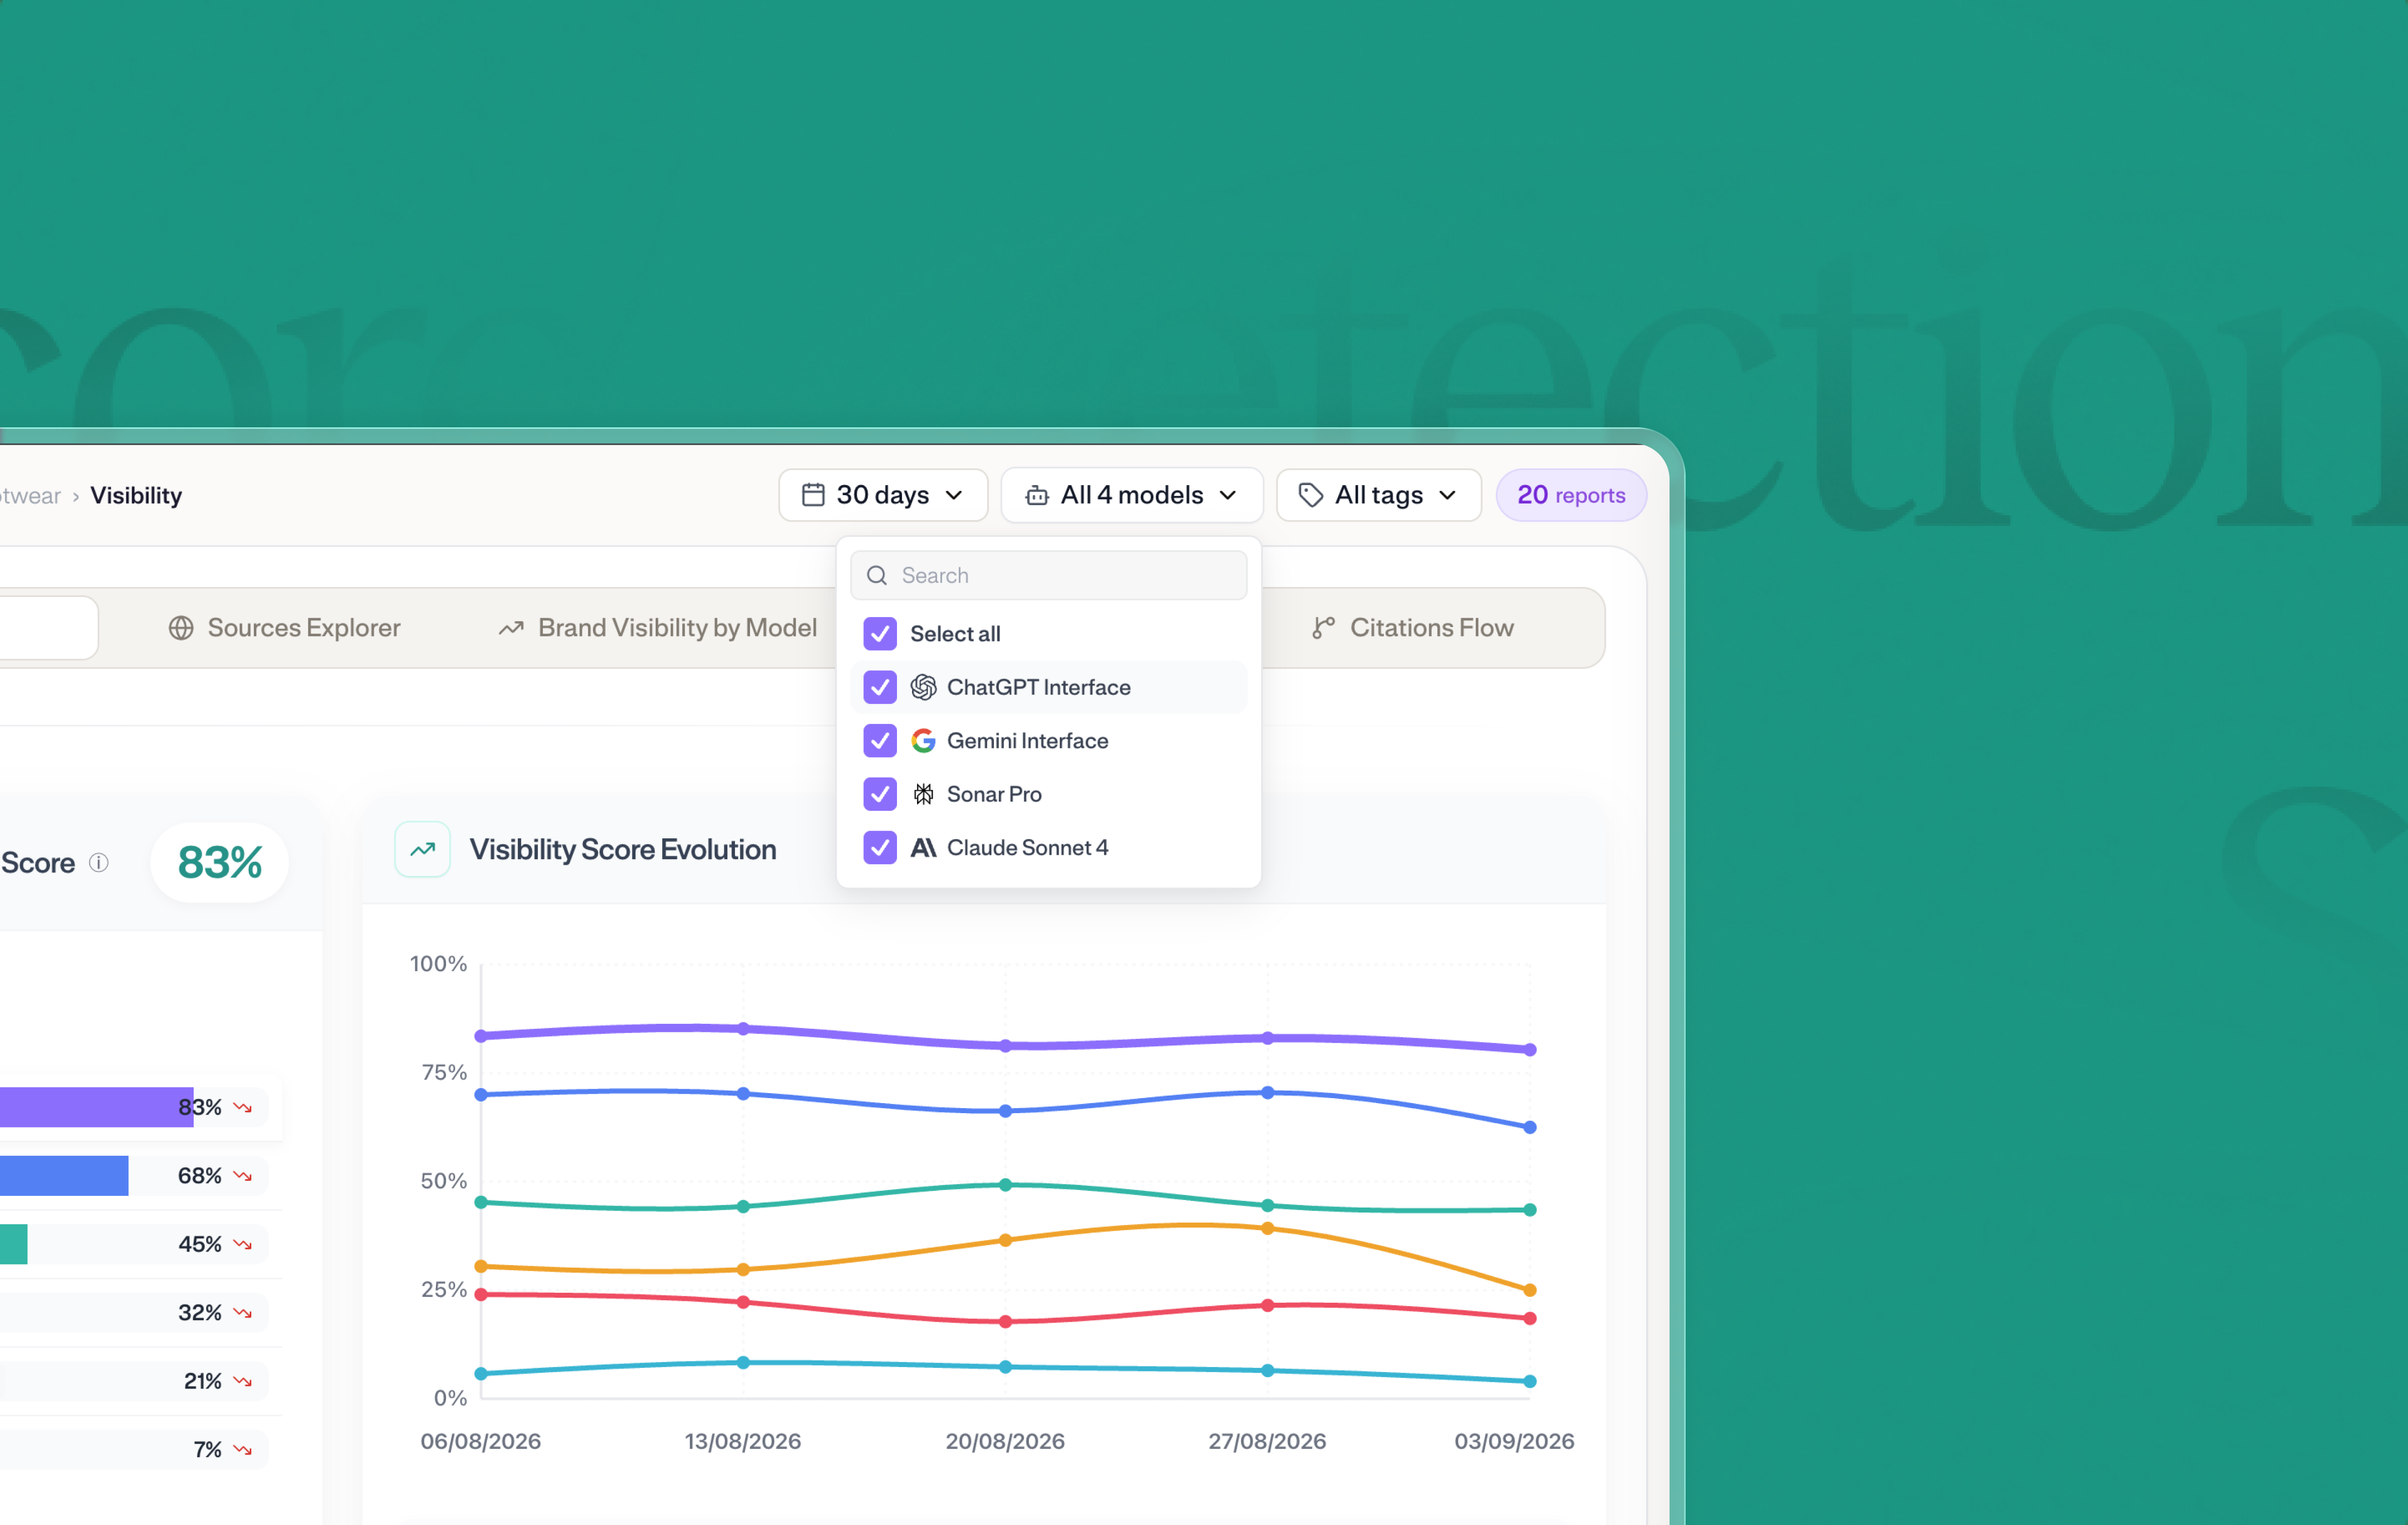2408x1525 pixels.
Task: Click the 83% visibility score badge
Action: point(219,862)
